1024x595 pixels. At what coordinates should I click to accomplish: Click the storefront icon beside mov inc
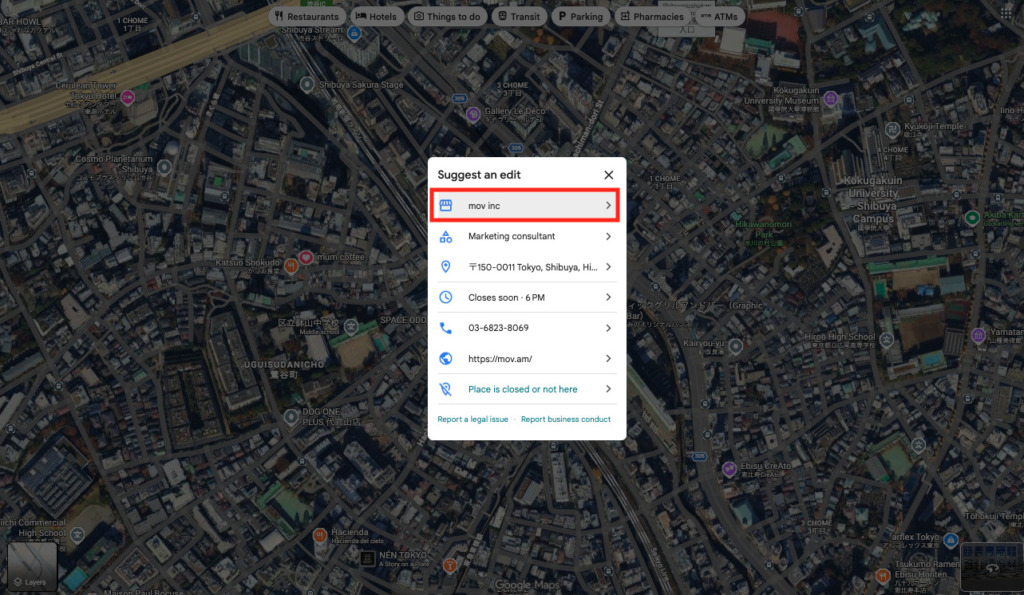446,206
